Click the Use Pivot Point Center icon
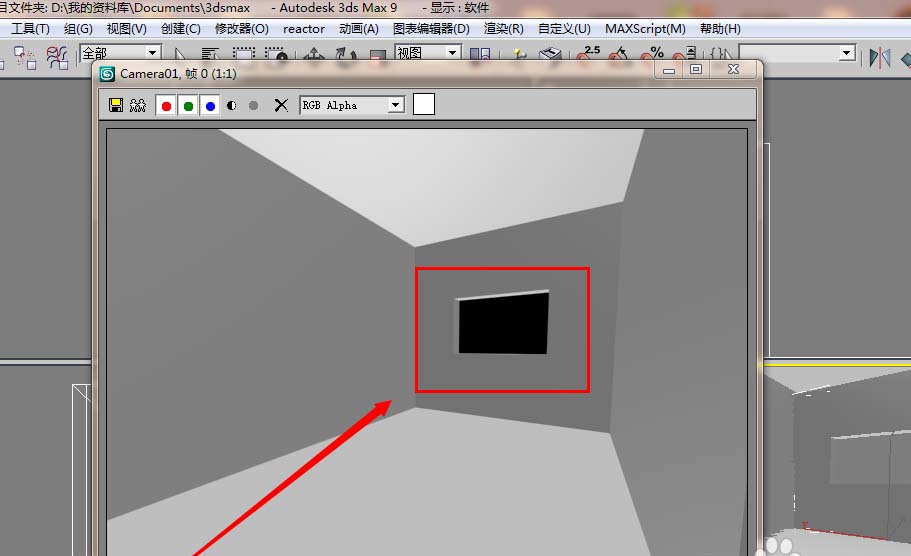This screenshot has width=911, height=556. [x=480, y=55]
